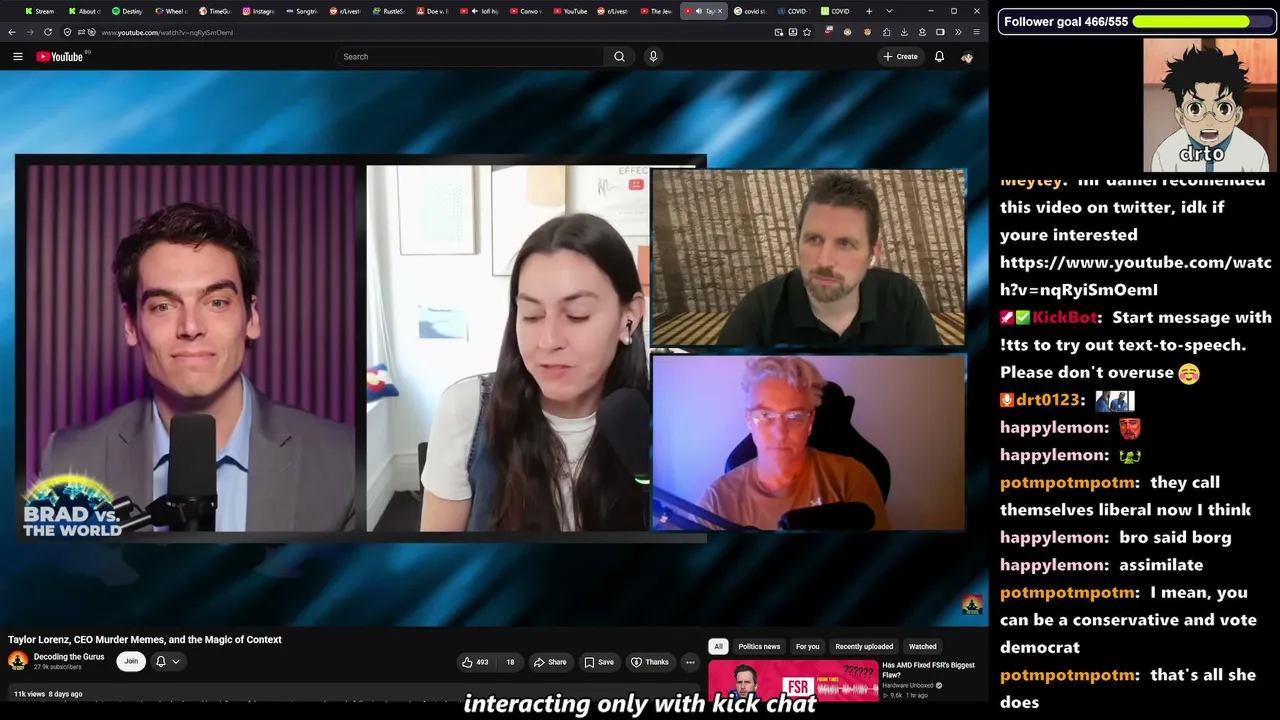Select the Recently uploaded filter chip
The width and height of the screenshot is (1280, 720).
(864, 647)
